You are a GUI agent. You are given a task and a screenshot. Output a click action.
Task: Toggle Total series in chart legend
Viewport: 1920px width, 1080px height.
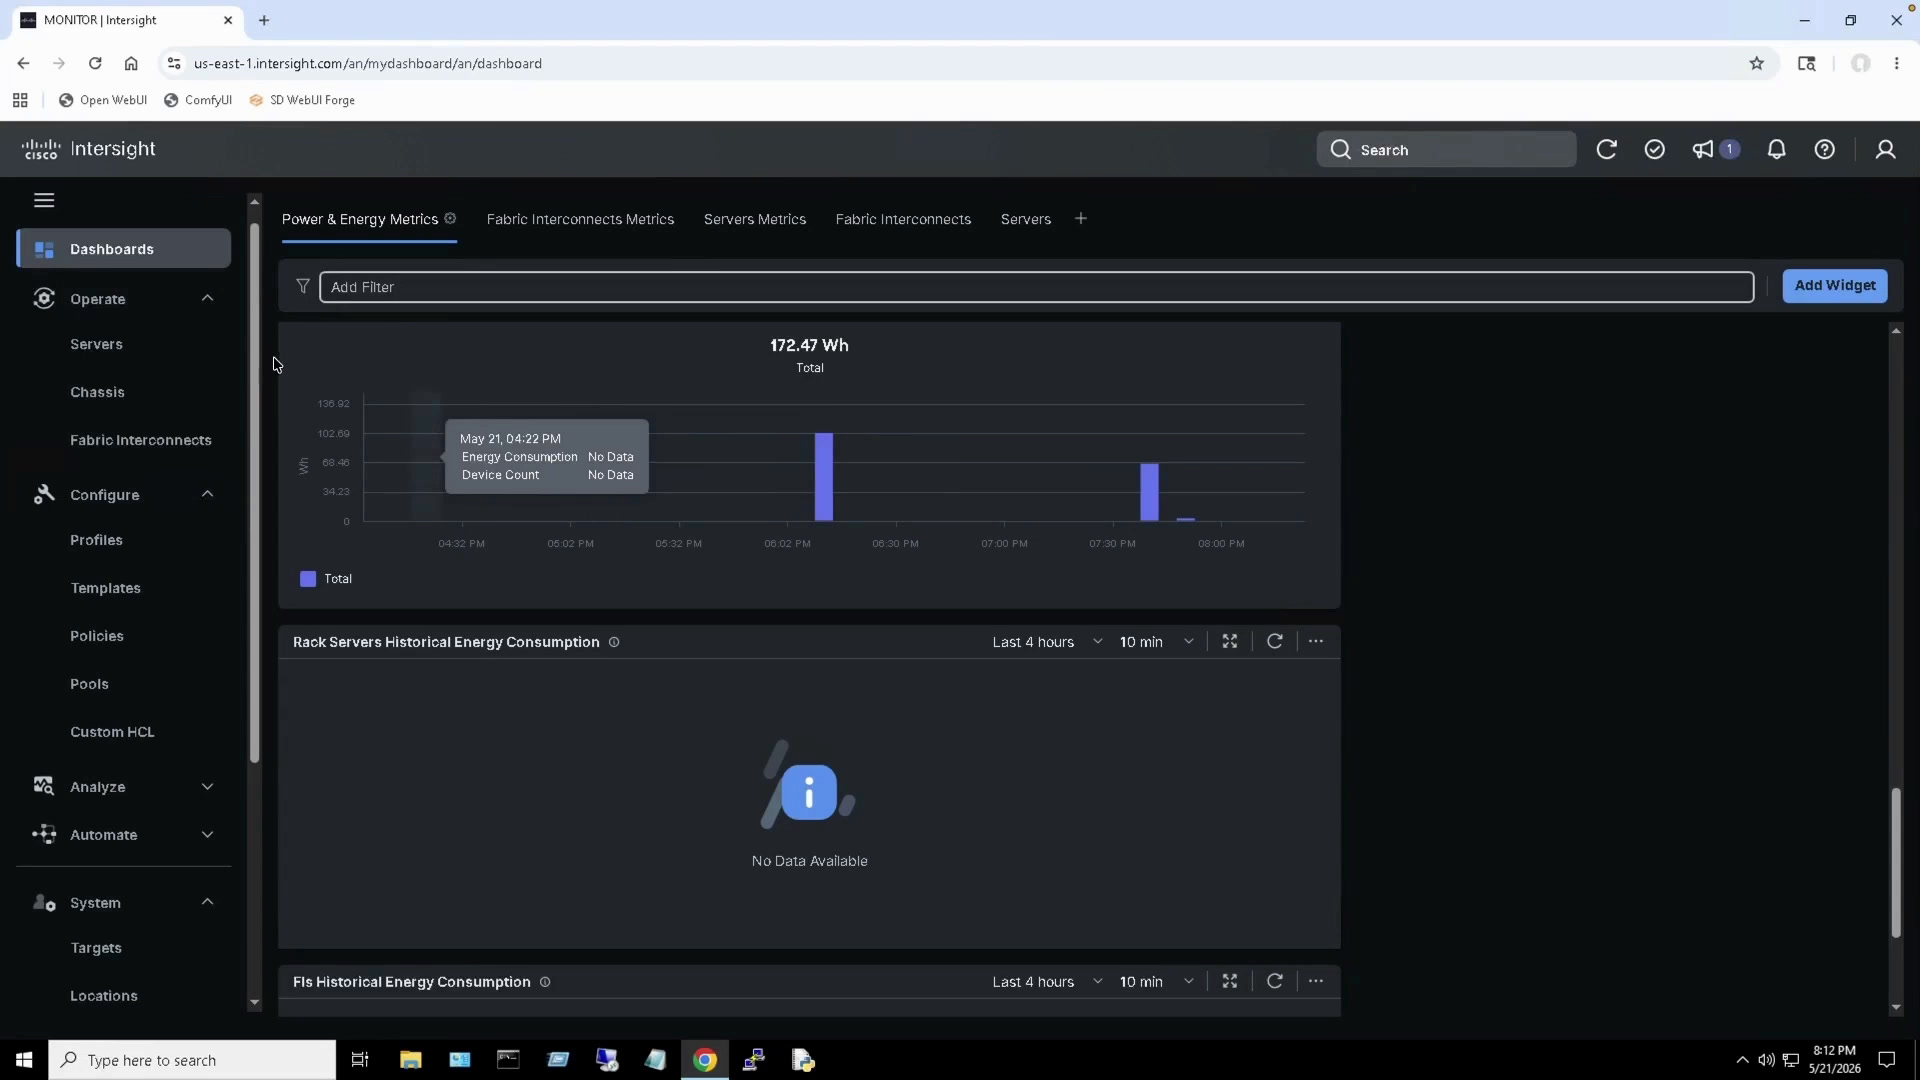tap(326, 579)
